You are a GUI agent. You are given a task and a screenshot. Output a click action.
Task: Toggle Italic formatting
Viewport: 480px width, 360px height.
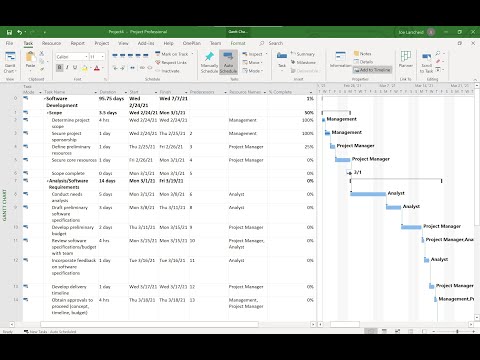(67, 68)
